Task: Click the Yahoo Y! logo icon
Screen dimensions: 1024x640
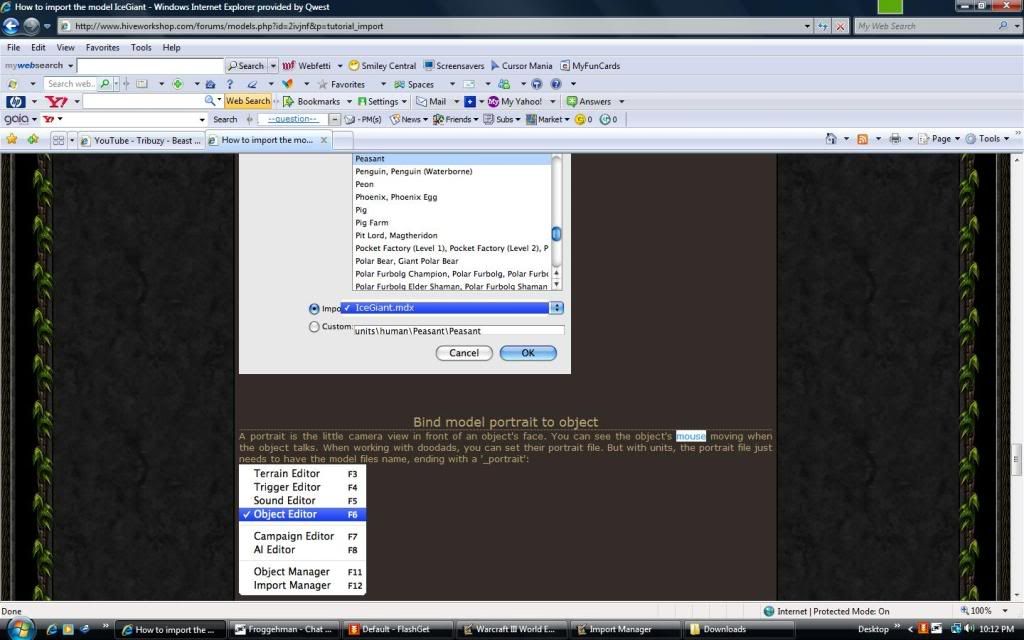Action: (56, 102)
